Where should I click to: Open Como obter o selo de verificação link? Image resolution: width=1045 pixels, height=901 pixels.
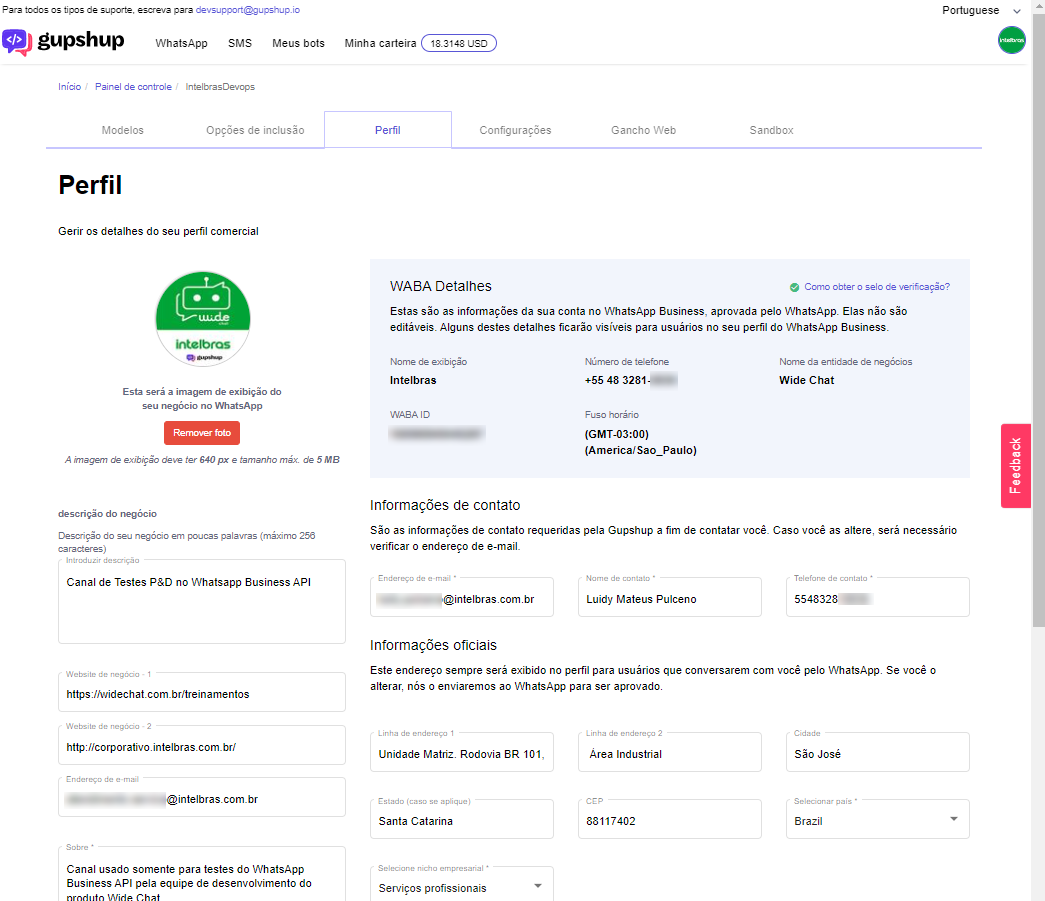point(876,287)
